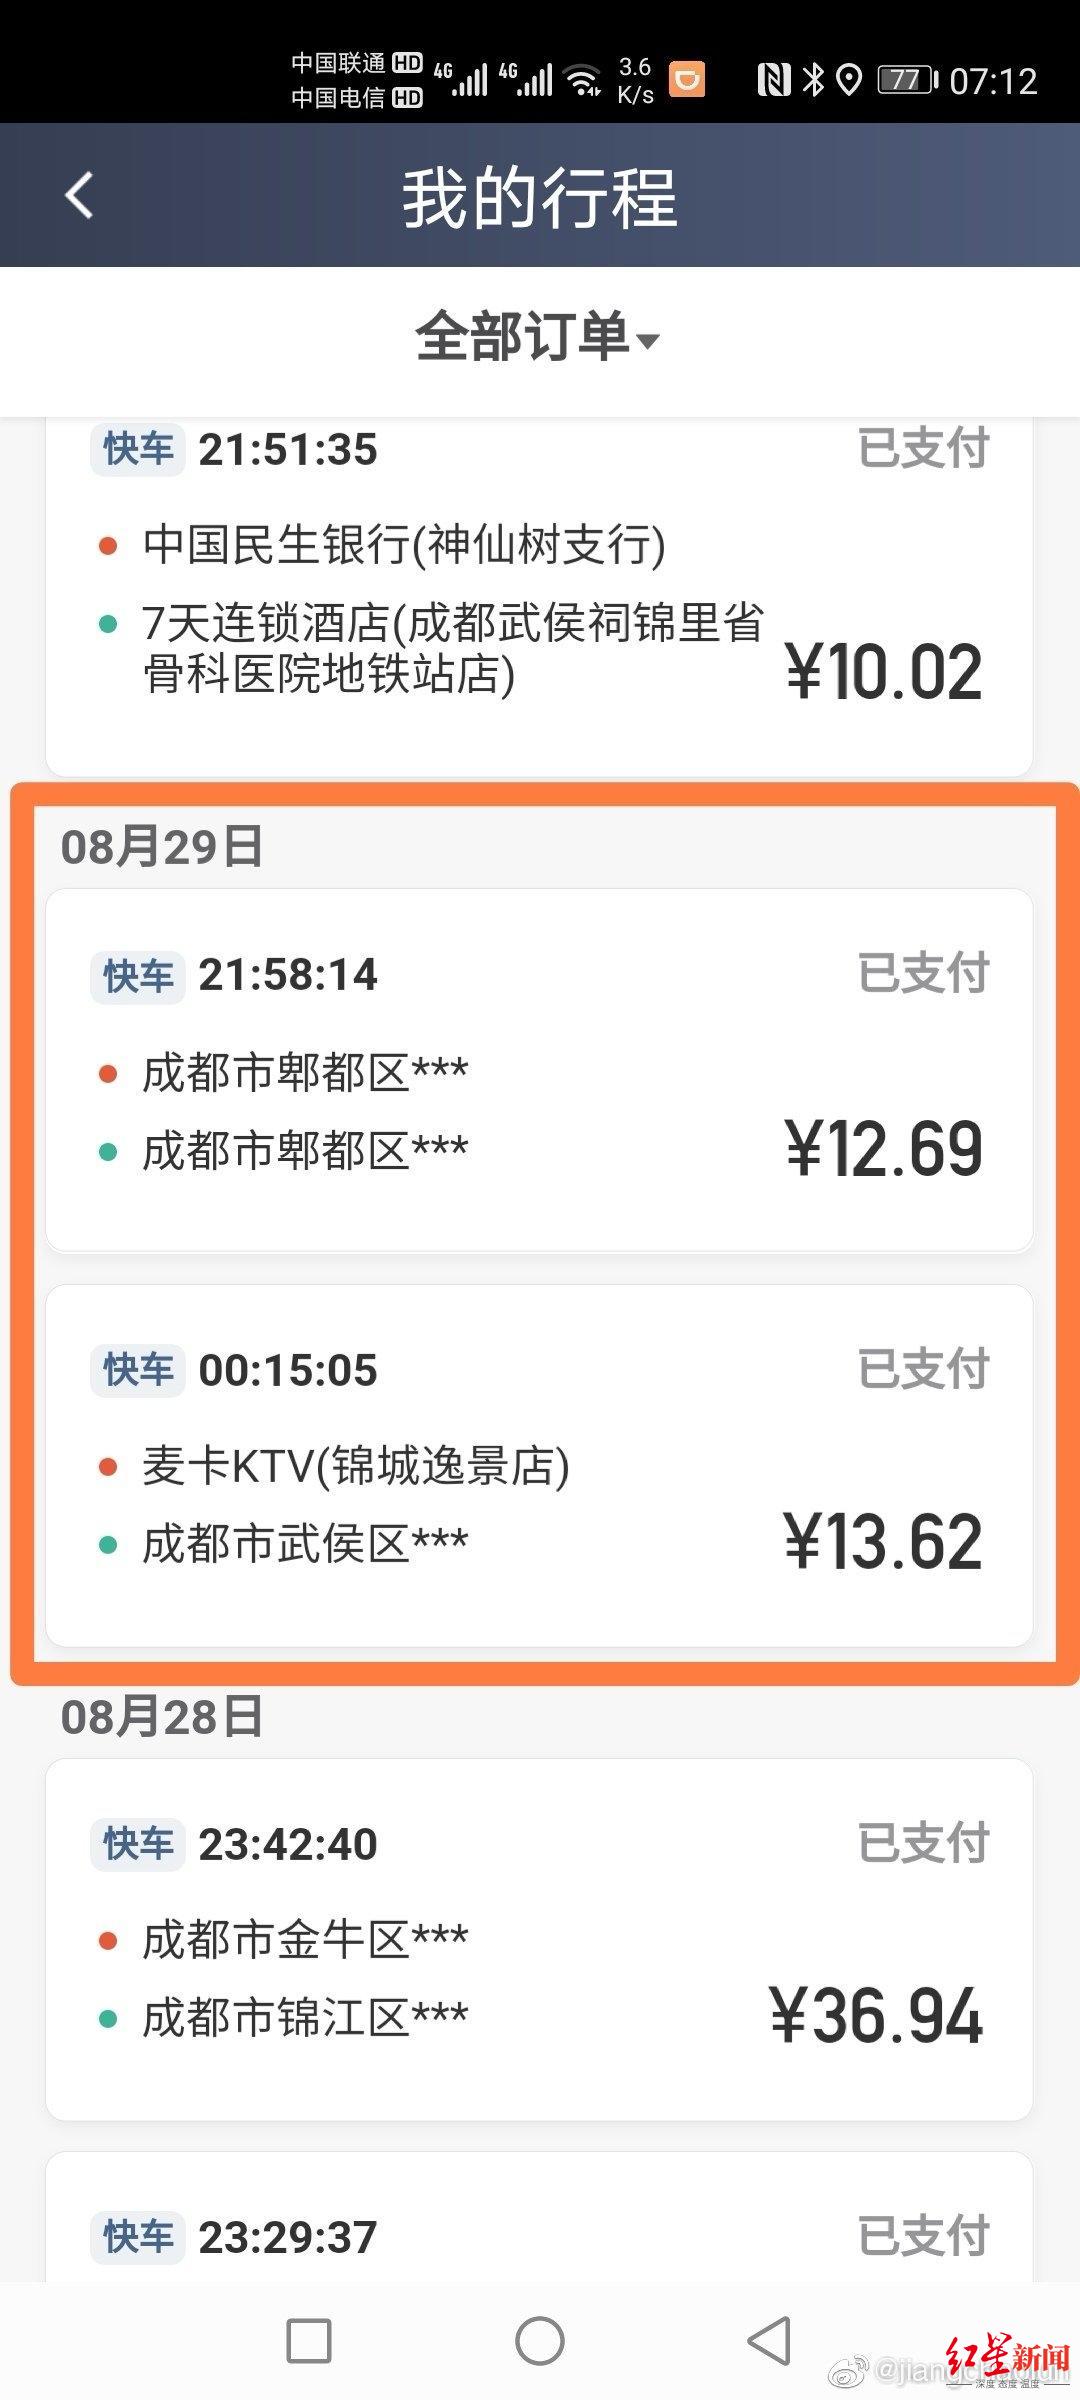Tap the Bluetooth icon in status bar
The height and width of the screenshot is (2400, 1080).
pos(814,79)
